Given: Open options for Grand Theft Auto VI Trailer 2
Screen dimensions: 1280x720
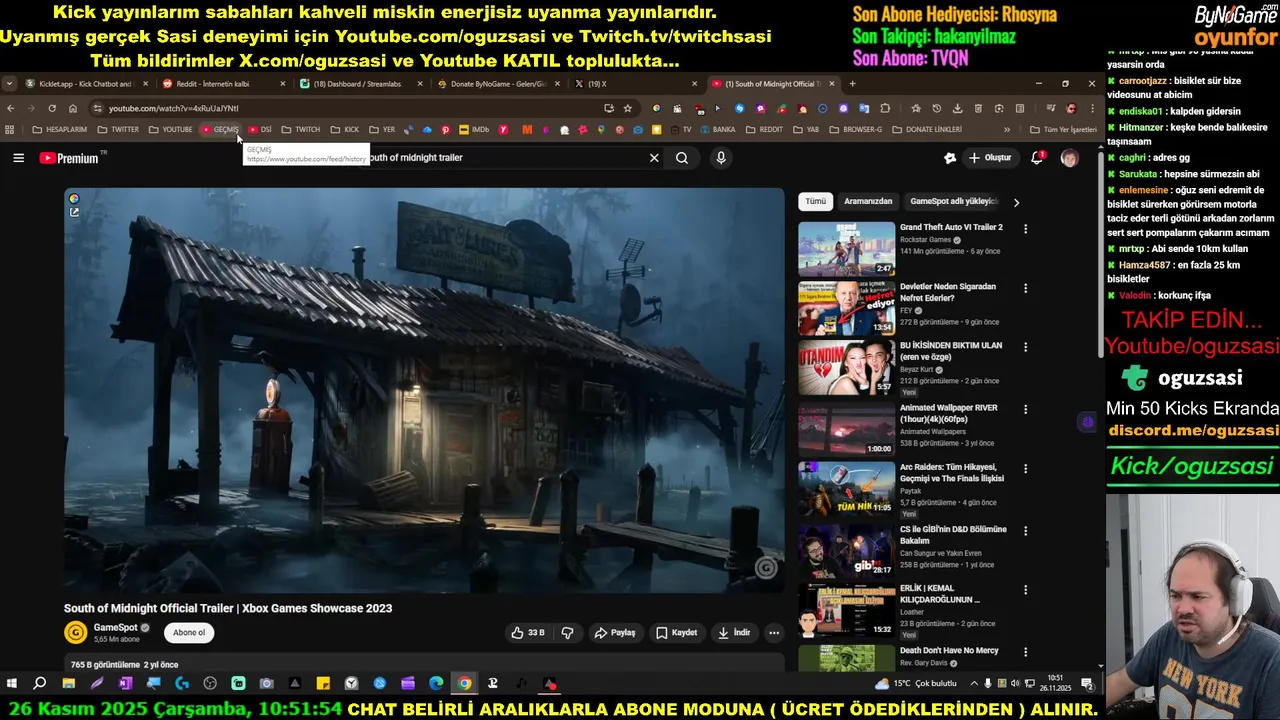Looking at the screenshot, I should [1025, 229].
